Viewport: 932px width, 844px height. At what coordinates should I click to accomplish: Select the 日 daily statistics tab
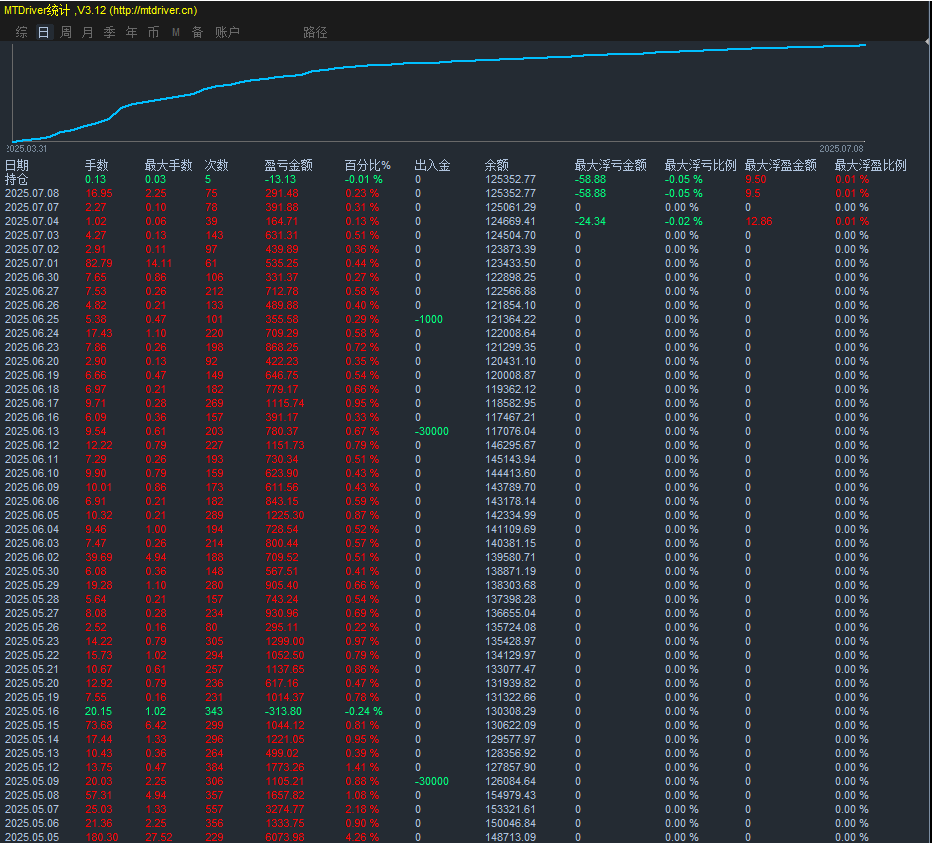[43, 32]
